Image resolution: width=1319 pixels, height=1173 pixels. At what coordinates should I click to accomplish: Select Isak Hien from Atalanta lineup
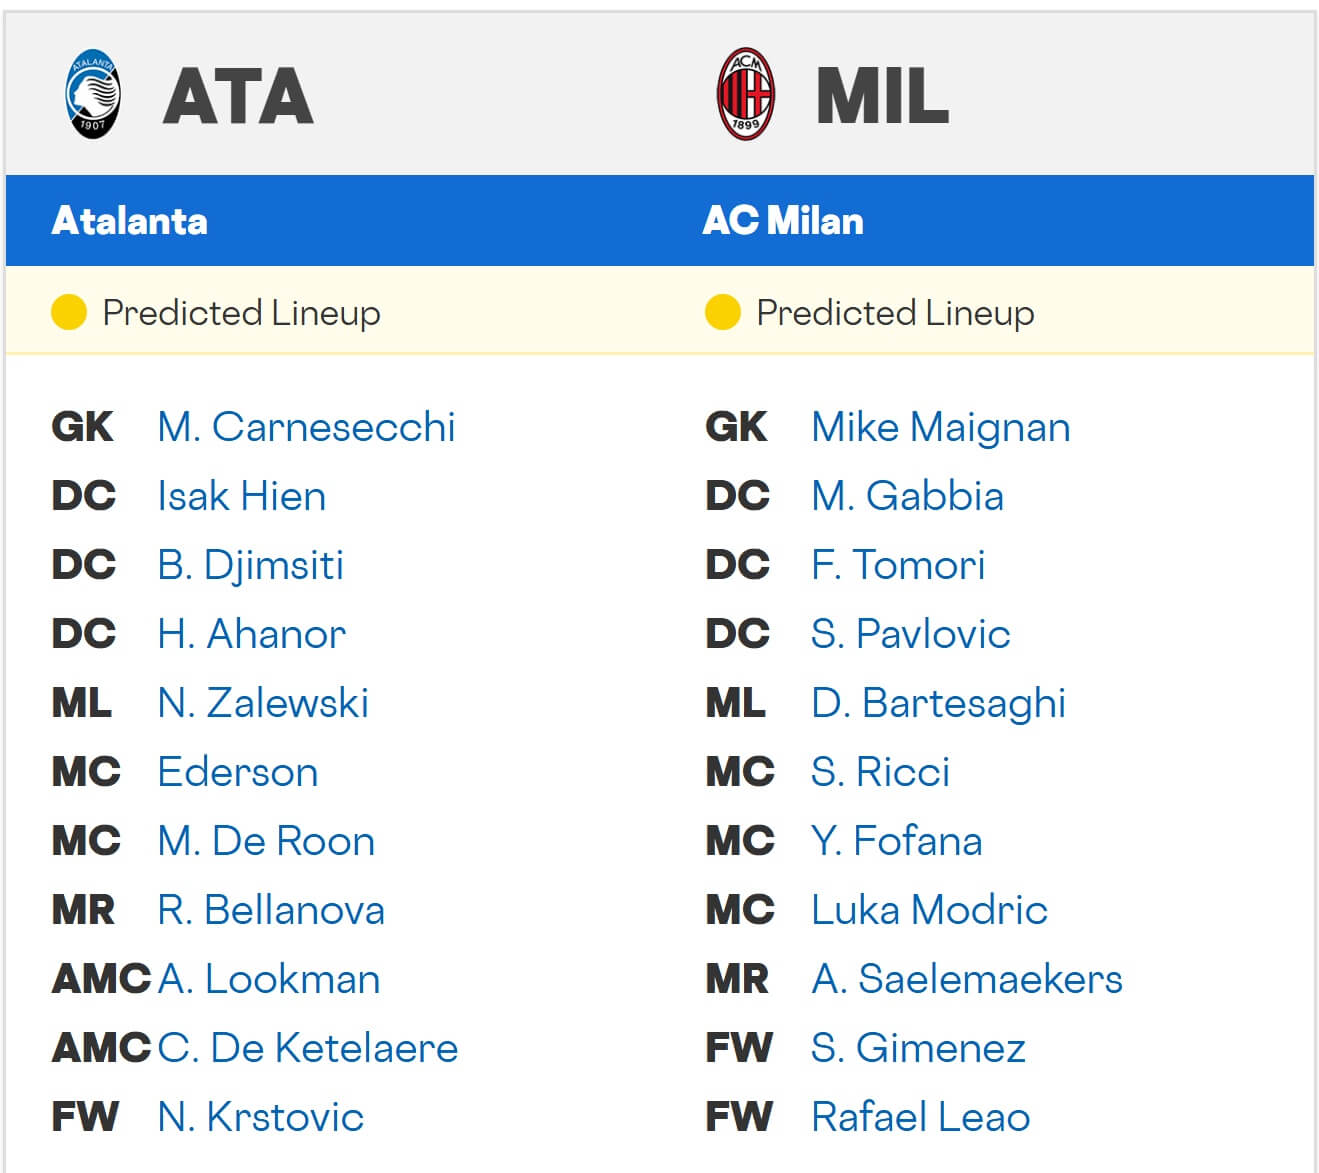241,496
